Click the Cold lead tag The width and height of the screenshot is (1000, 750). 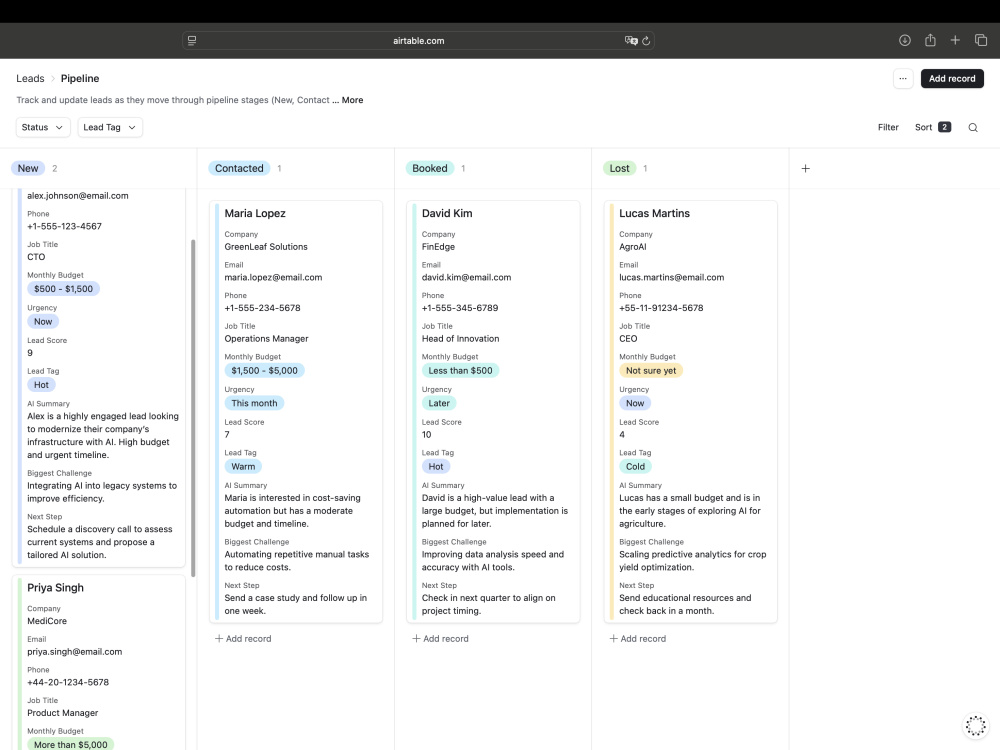pos(635,466)
